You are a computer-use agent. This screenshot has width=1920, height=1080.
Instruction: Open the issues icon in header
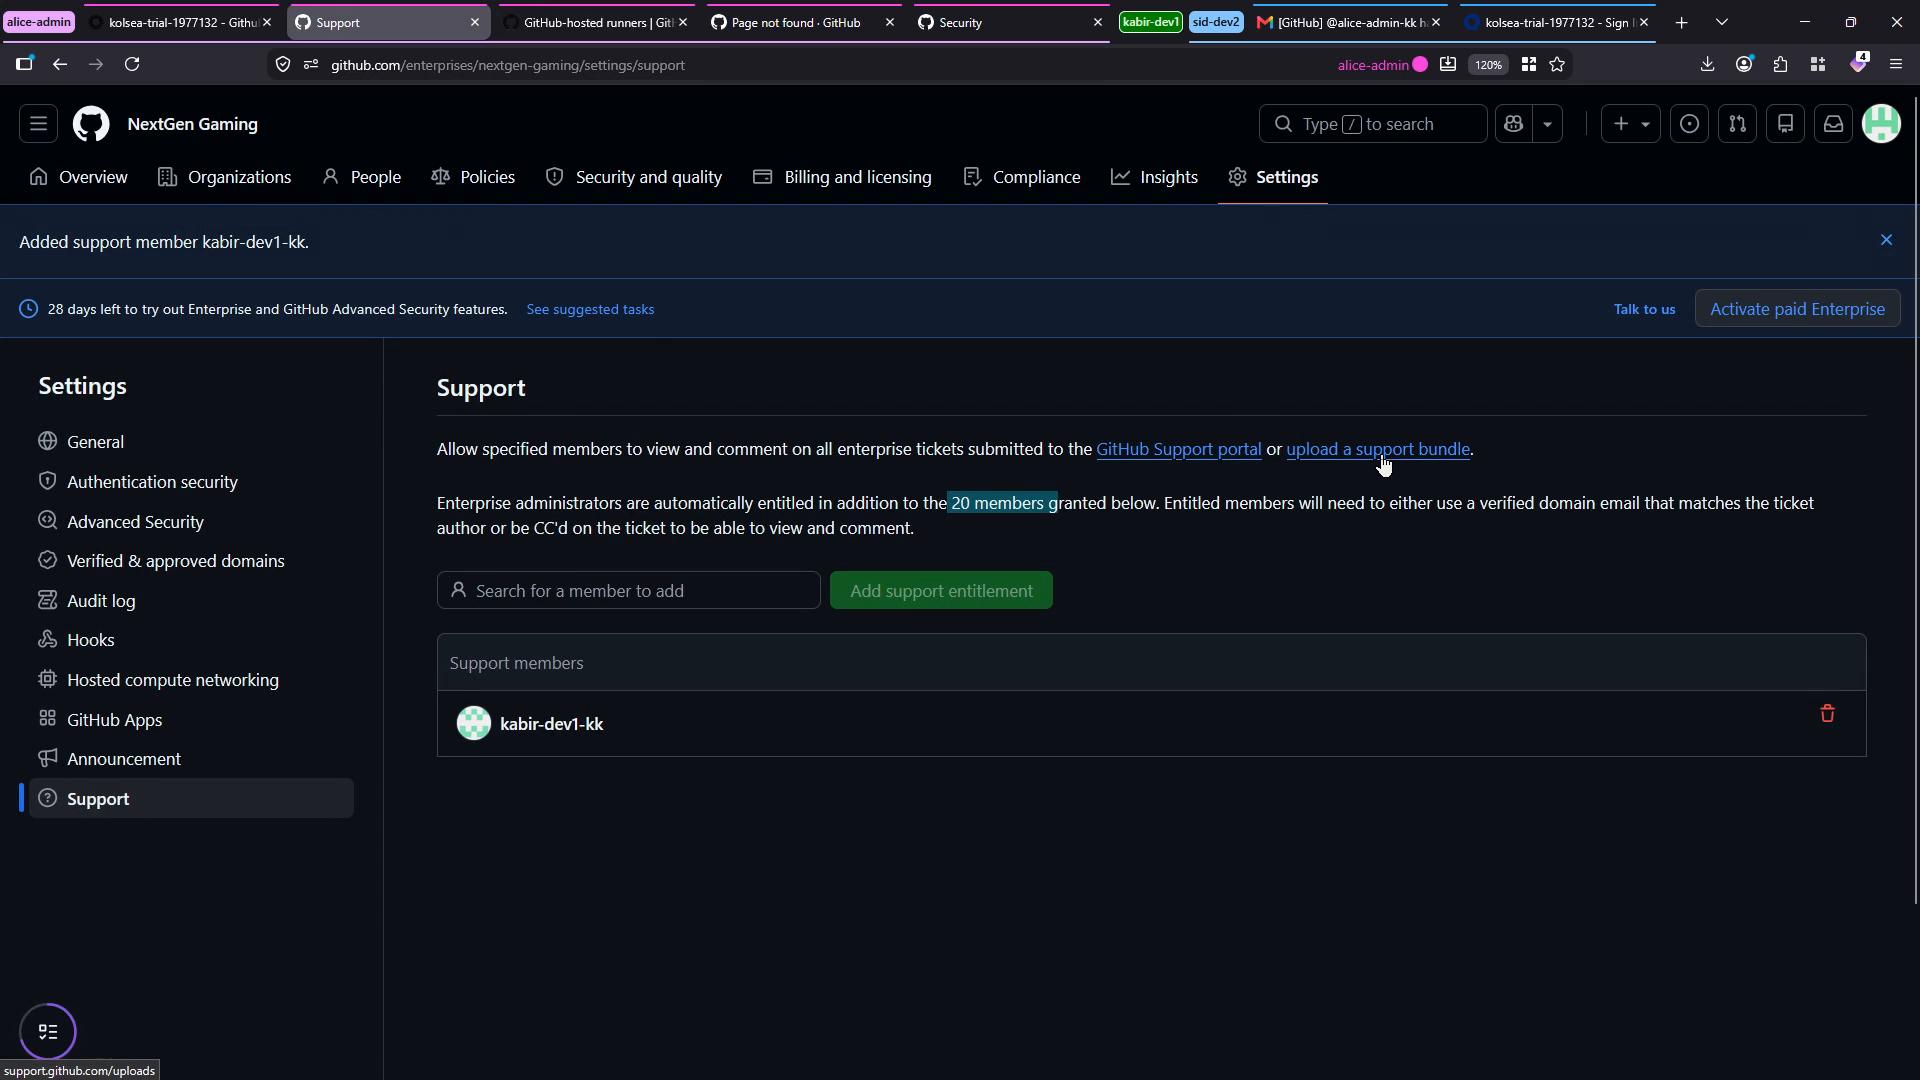tap(1689, 124)
